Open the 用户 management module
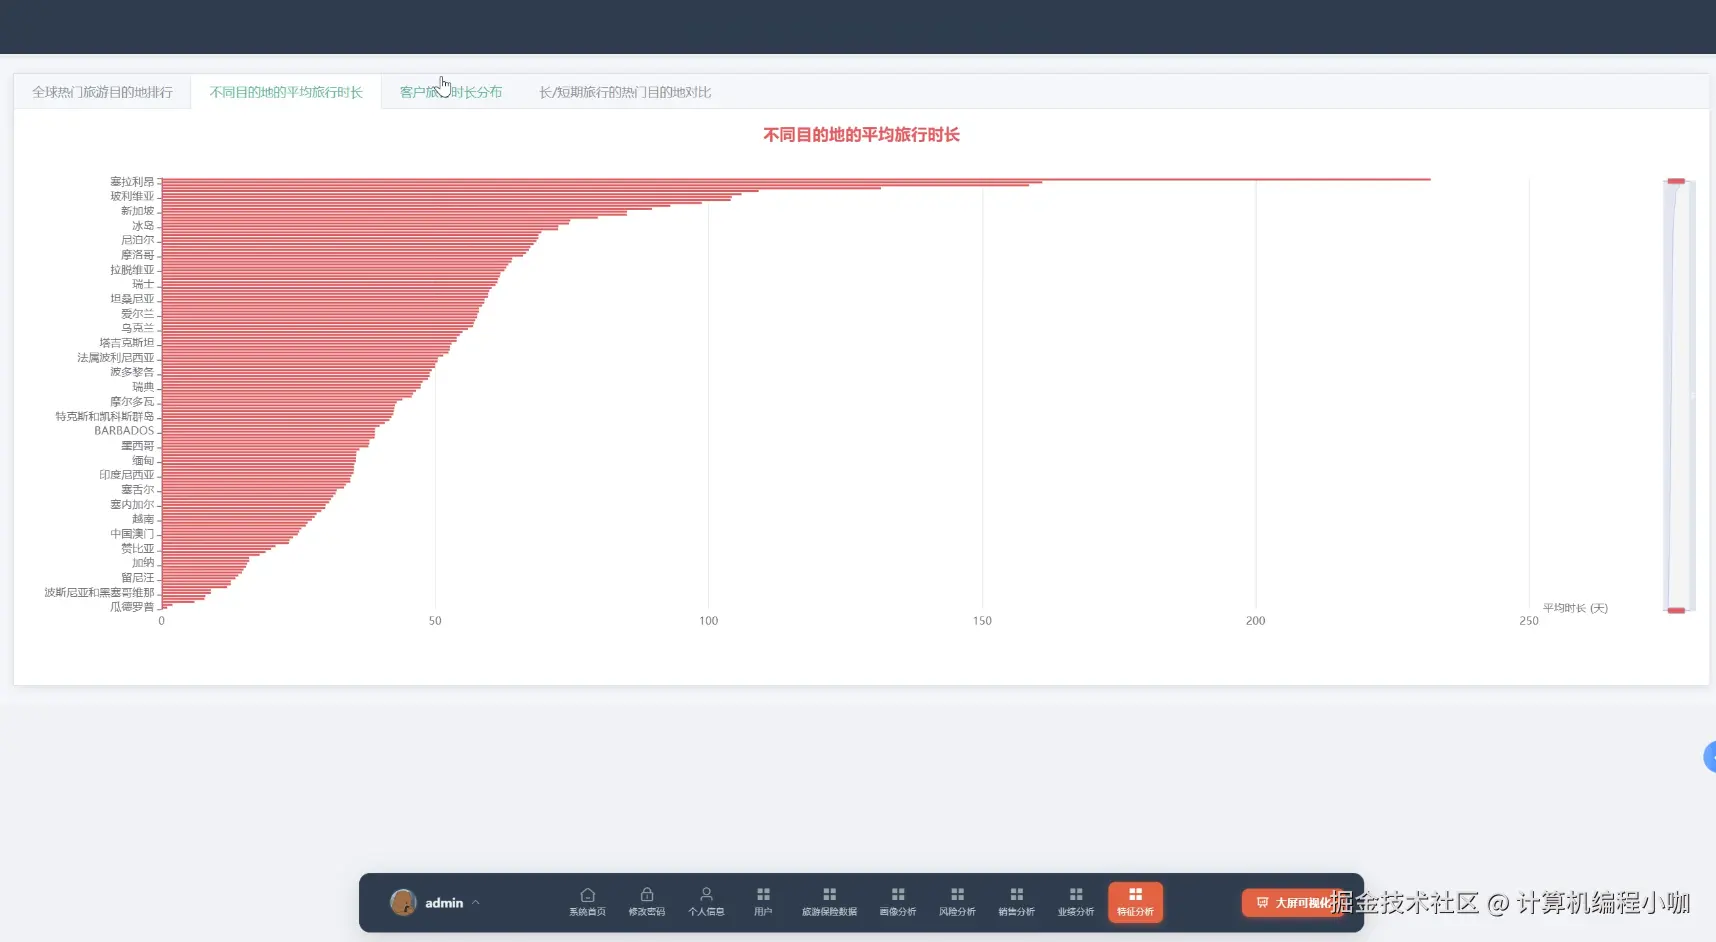This screenshot has height=942, width=1716. 763,902
